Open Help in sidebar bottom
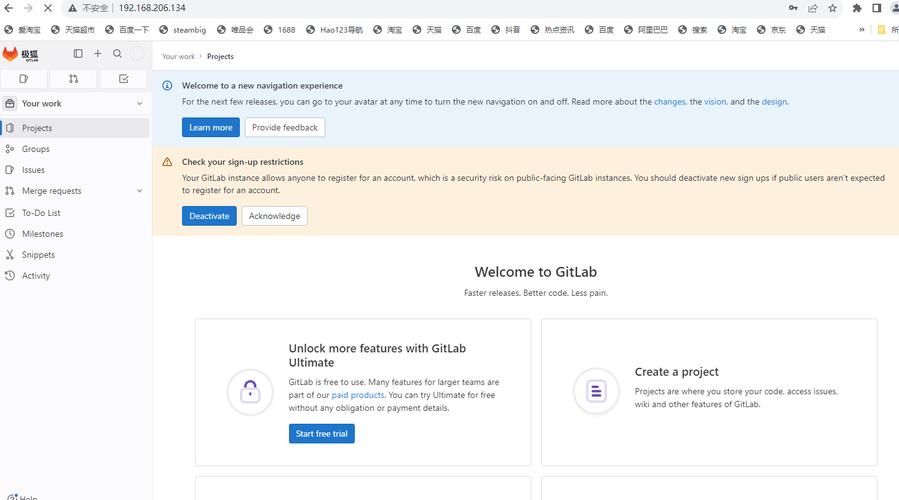The width and height of the screenshot is (899, 500). tap(23, 497)
